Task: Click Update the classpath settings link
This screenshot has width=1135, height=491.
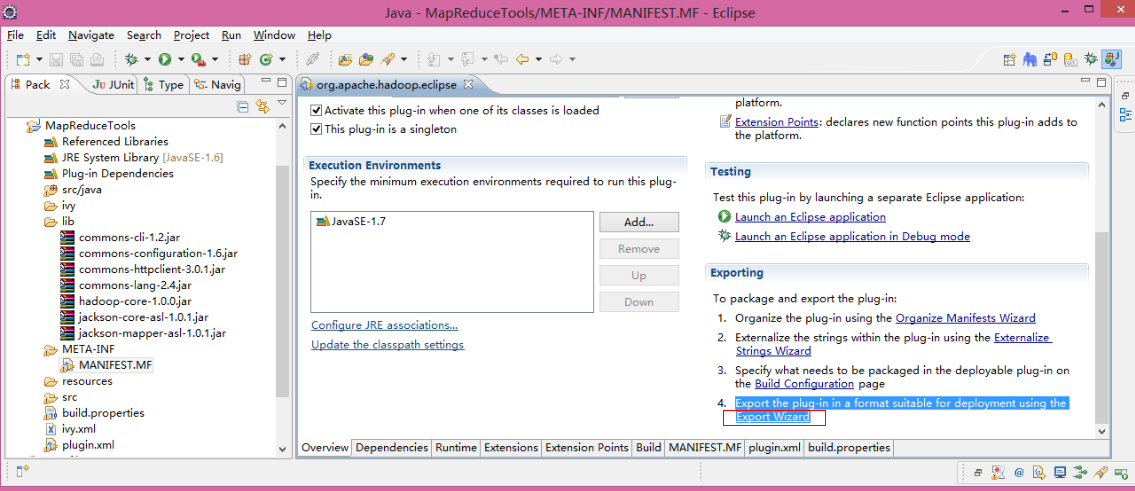Action: click(387, 345)
